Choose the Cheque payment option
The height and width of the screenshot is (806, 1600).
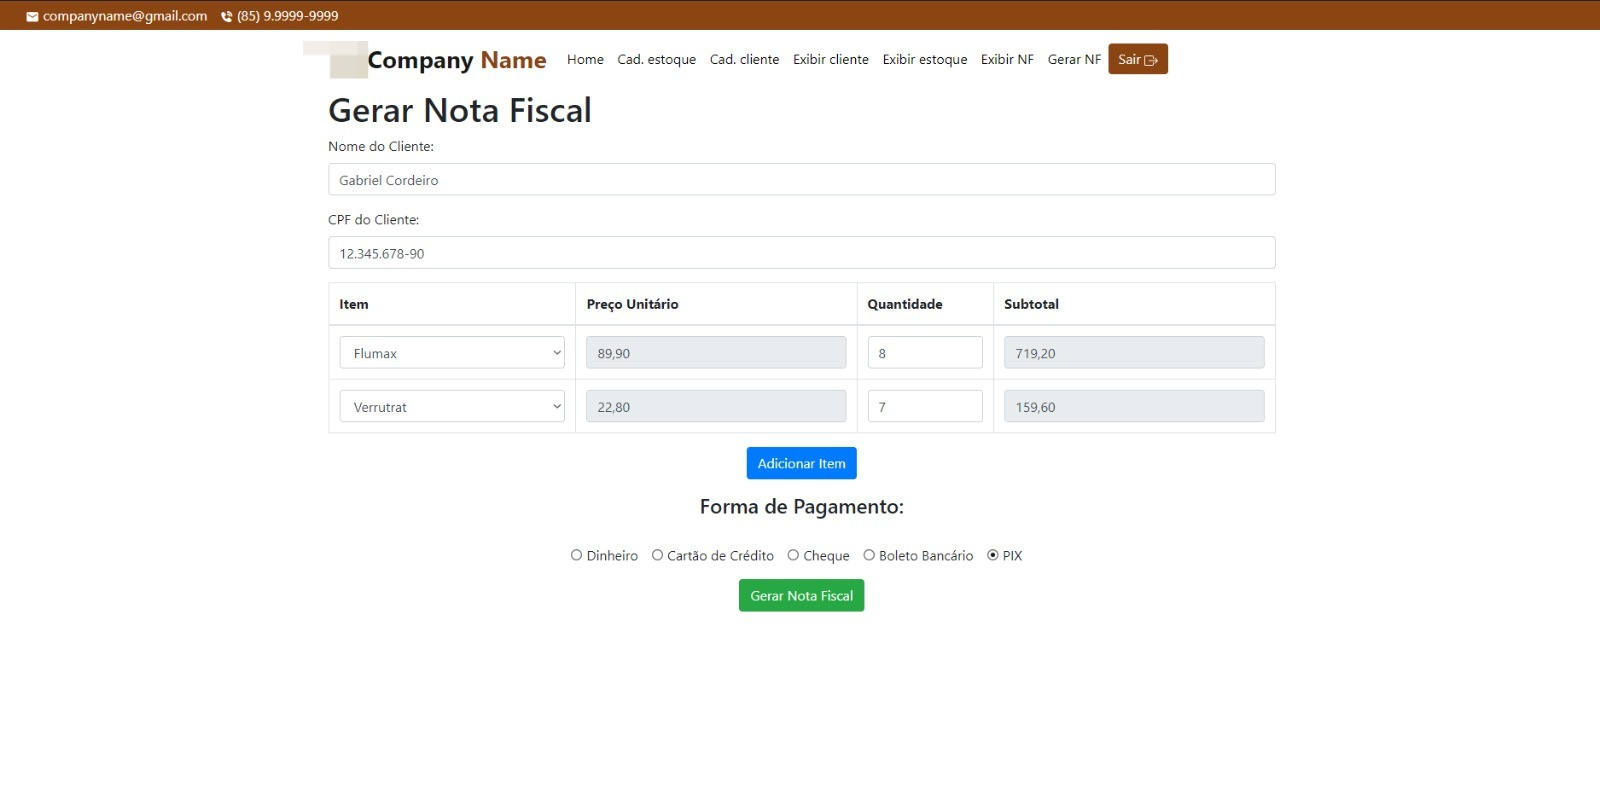793,556
